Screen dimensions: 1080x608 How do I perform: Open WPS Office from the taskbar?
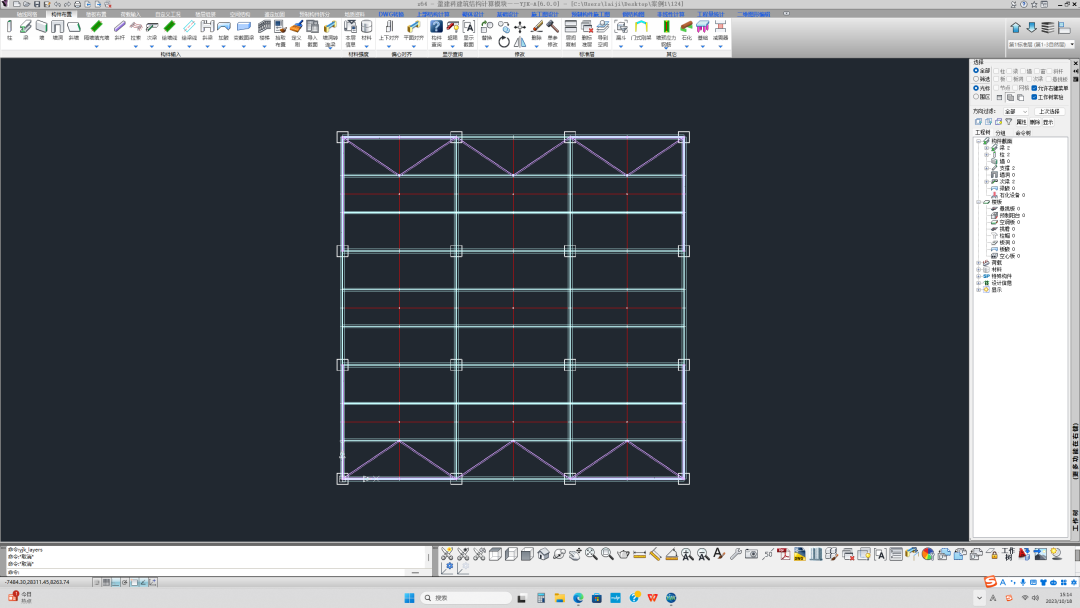pyautogui.click(x=652, y=598)
